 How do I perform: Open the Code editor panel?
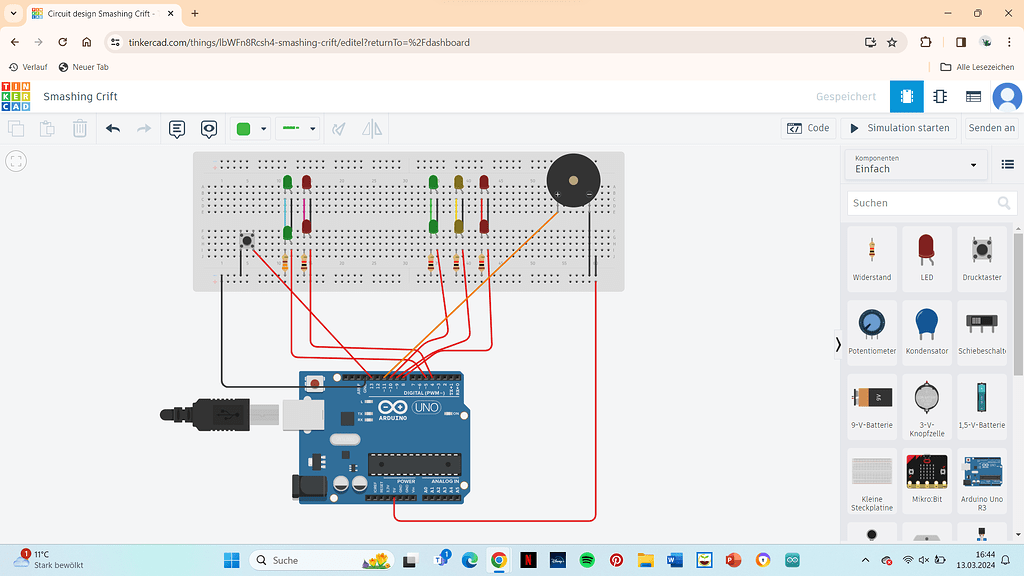click(808, 128)
